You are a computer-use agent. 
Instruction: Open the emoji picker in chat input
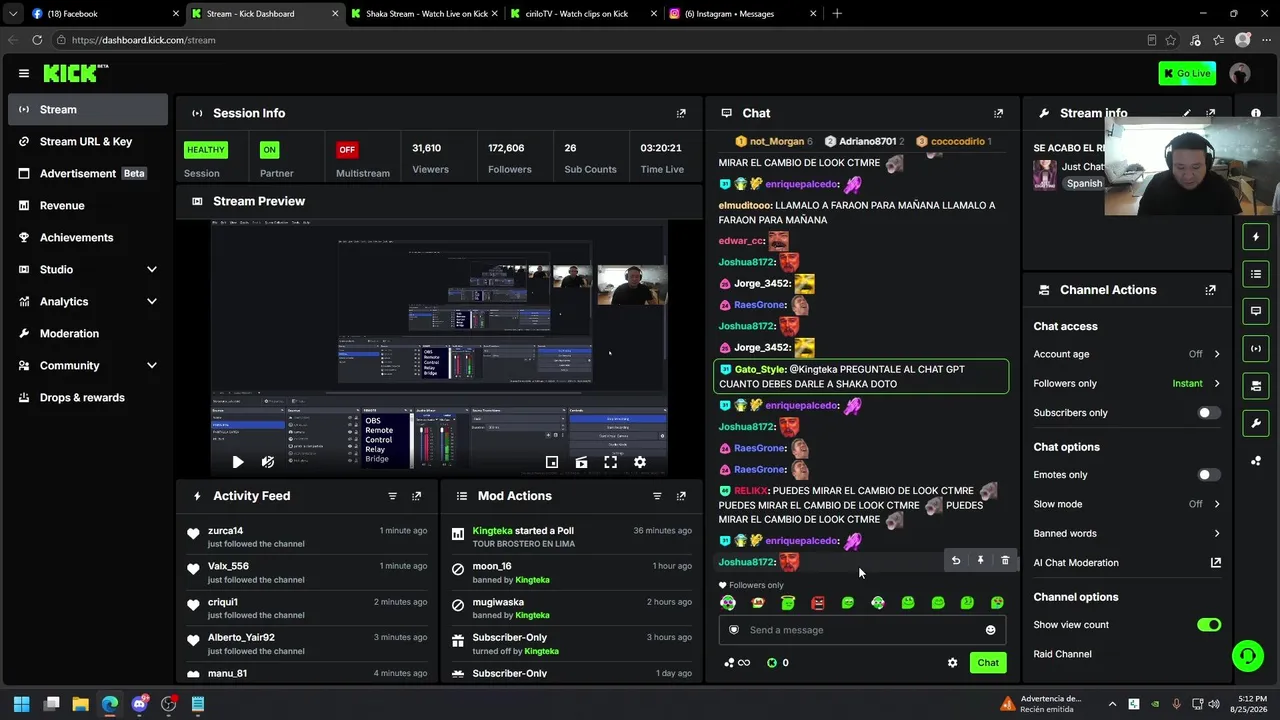(x=991, y=630)
